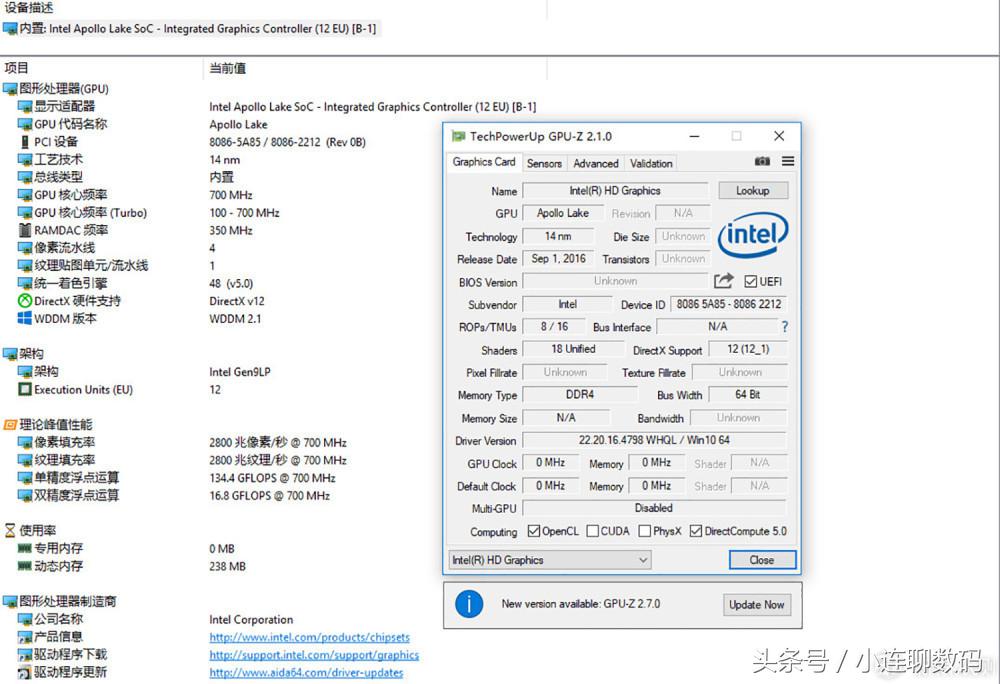Open the GPU-Z hamburger menu icon
This screenshot has height=684, width=1000.
point(788,161)
